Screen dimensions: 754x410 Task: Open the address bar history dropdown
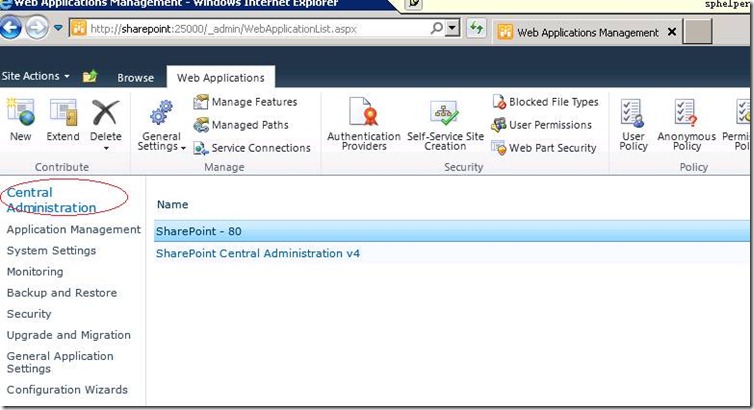click(x=452, y=28)
